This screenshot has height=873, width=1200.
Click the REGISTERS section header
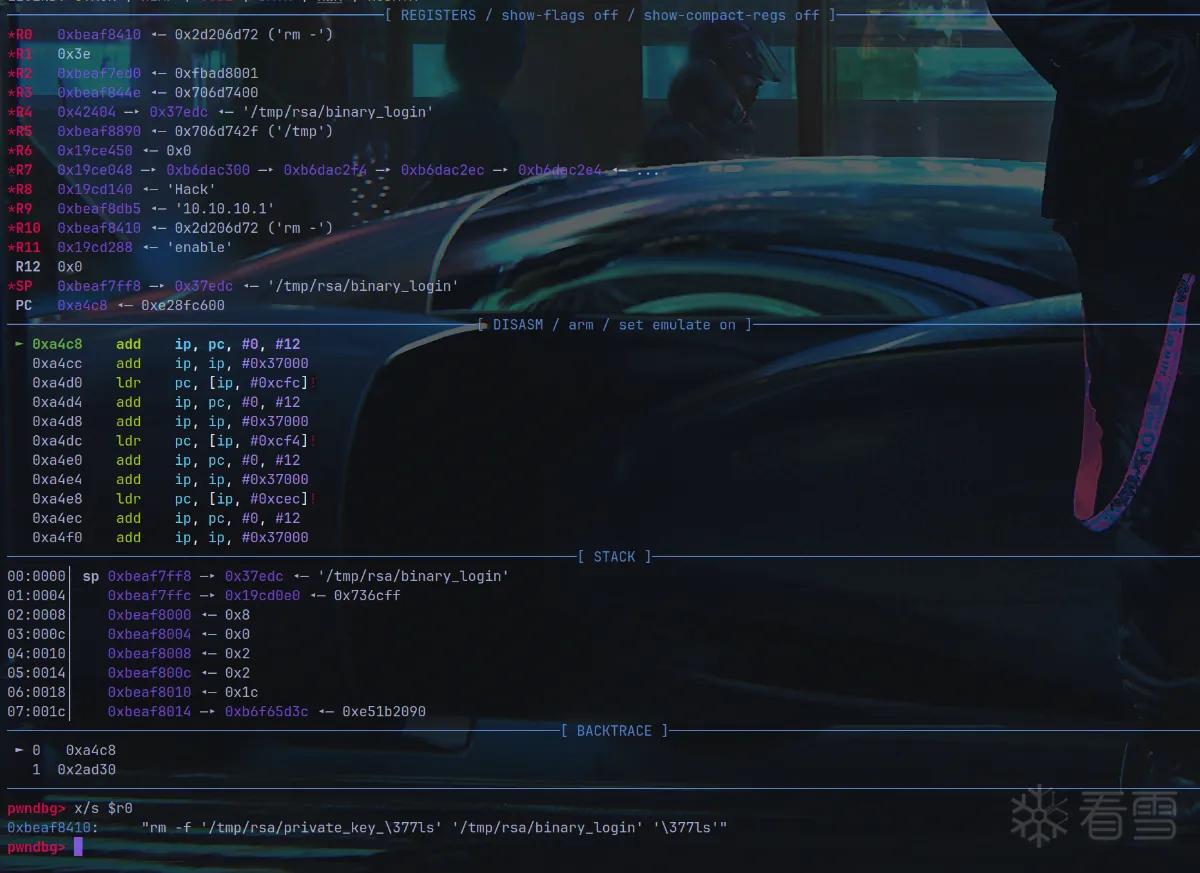pyautogui.click(x=611, y=15)
